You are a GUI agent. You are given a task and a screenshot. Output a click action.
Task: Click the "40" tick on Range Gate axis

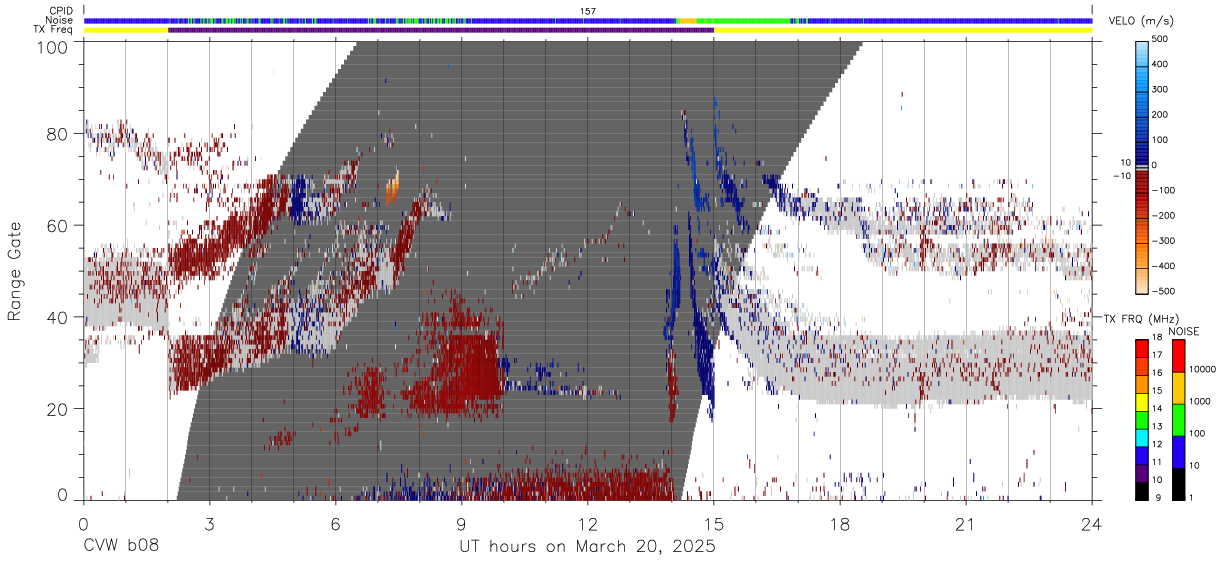click(58, 317)
